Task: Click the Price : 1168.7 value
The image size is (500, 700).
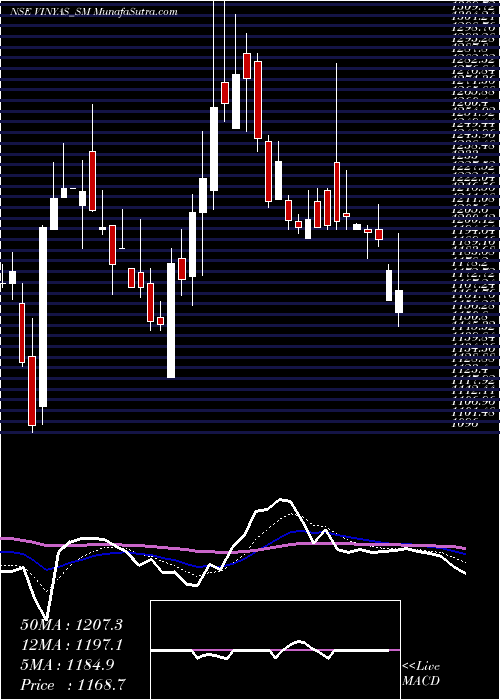Action: (73, 685)
